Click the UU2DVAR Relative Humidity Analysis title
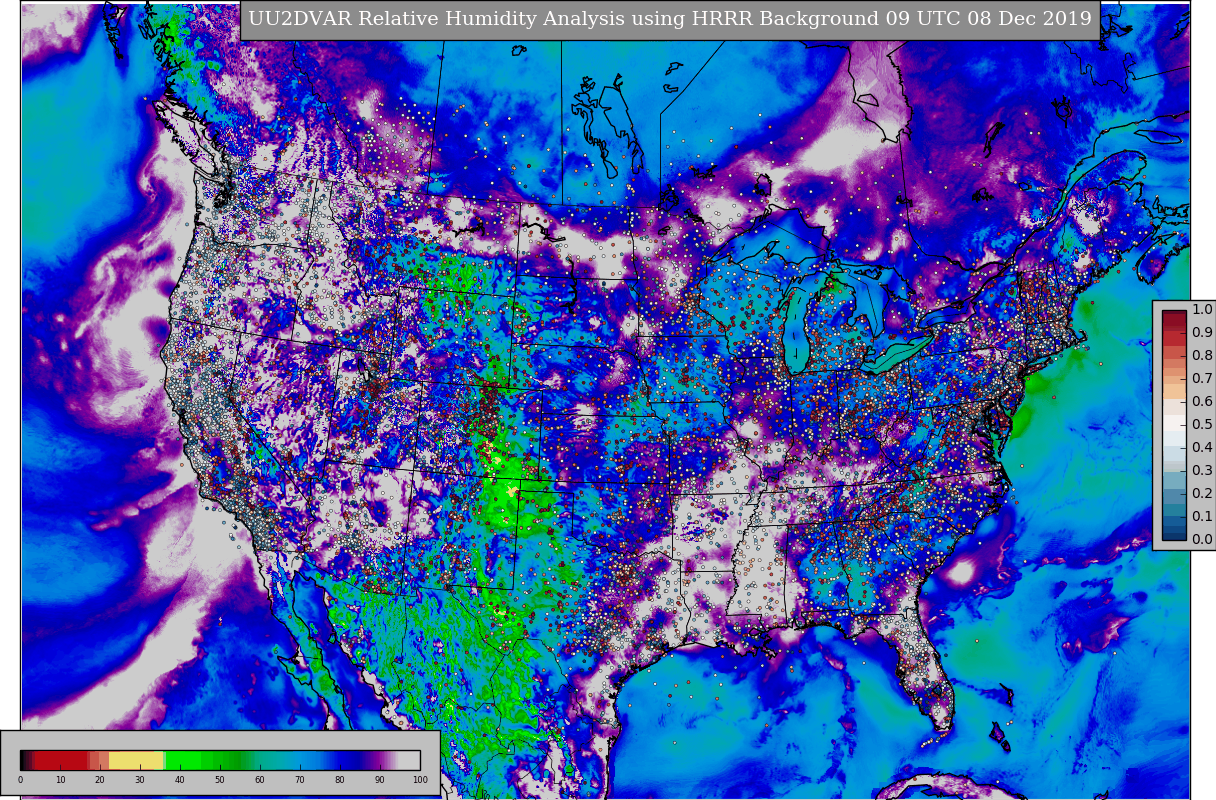Viewport: 1216px width, 800px height. [670, 20]
